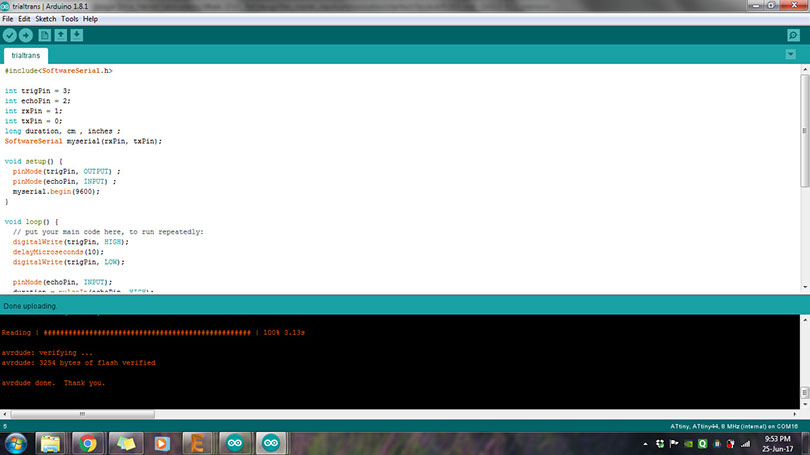
Task: Click the 'Done uploading.' status message
Action: [30, 306]
